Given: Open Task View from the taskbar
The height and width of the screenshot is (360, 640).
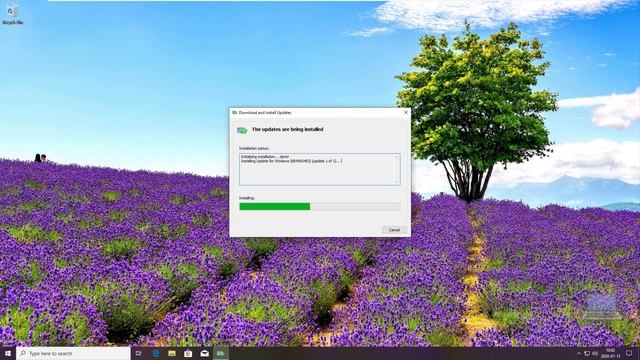Looking at the screenshot, I should point(139,353).
